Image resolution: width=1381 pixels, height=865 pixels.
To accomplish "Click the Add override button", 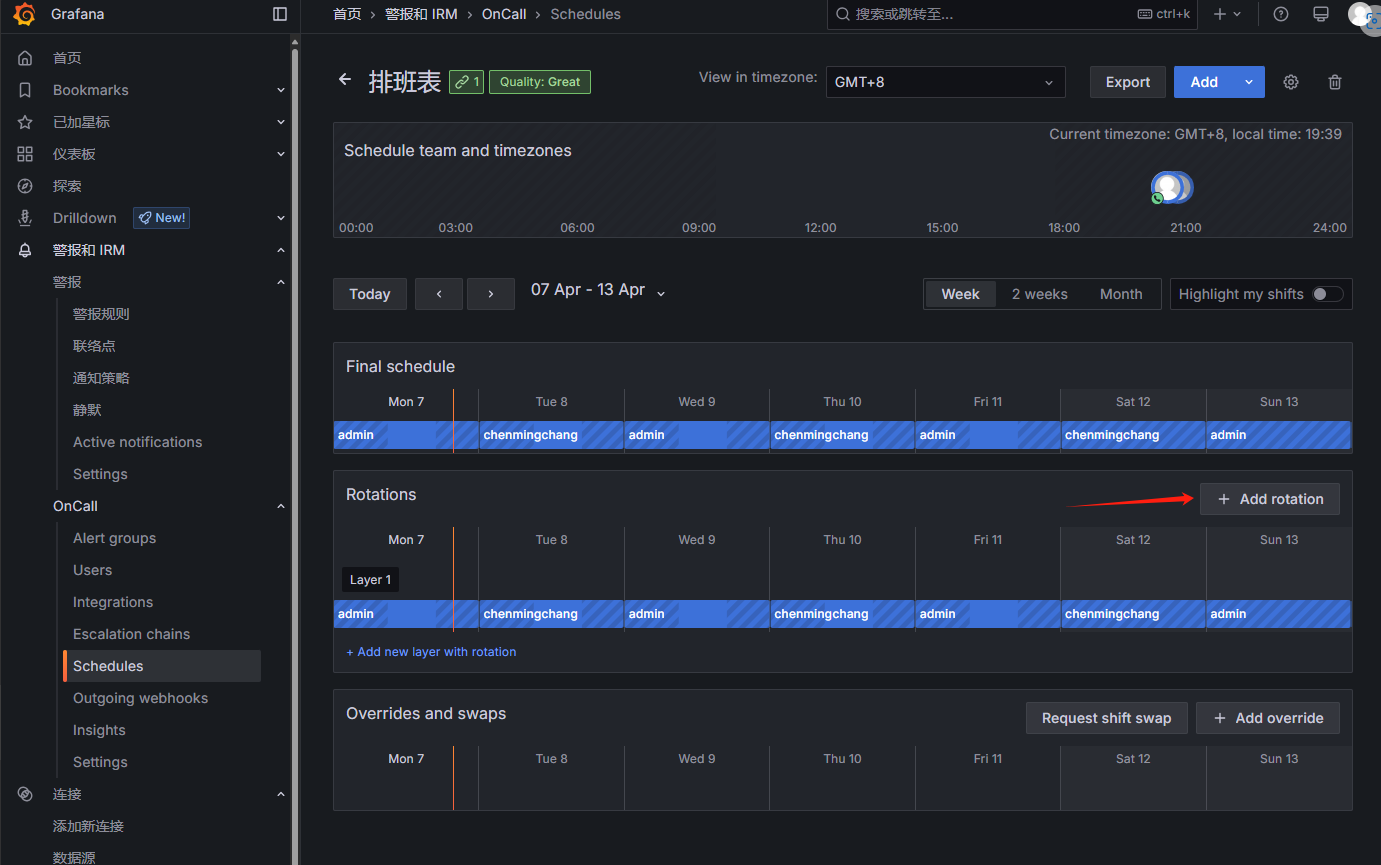I will 1268,718.
